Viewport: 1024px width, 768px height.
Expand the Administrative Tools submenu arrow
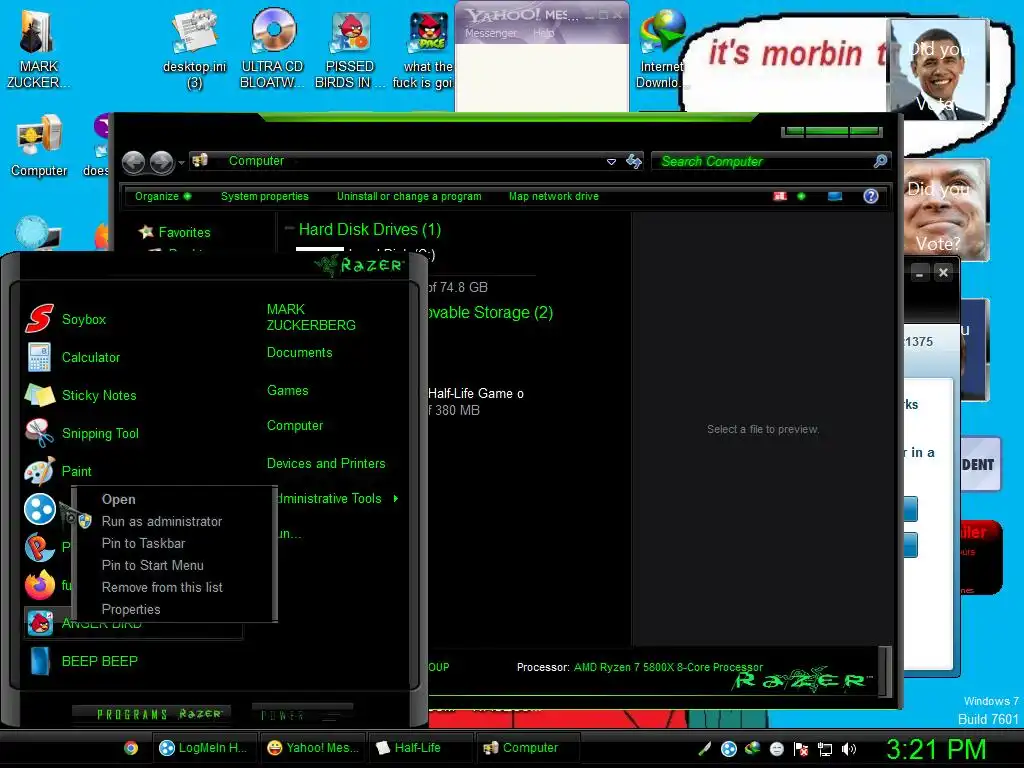click(396, 498)
